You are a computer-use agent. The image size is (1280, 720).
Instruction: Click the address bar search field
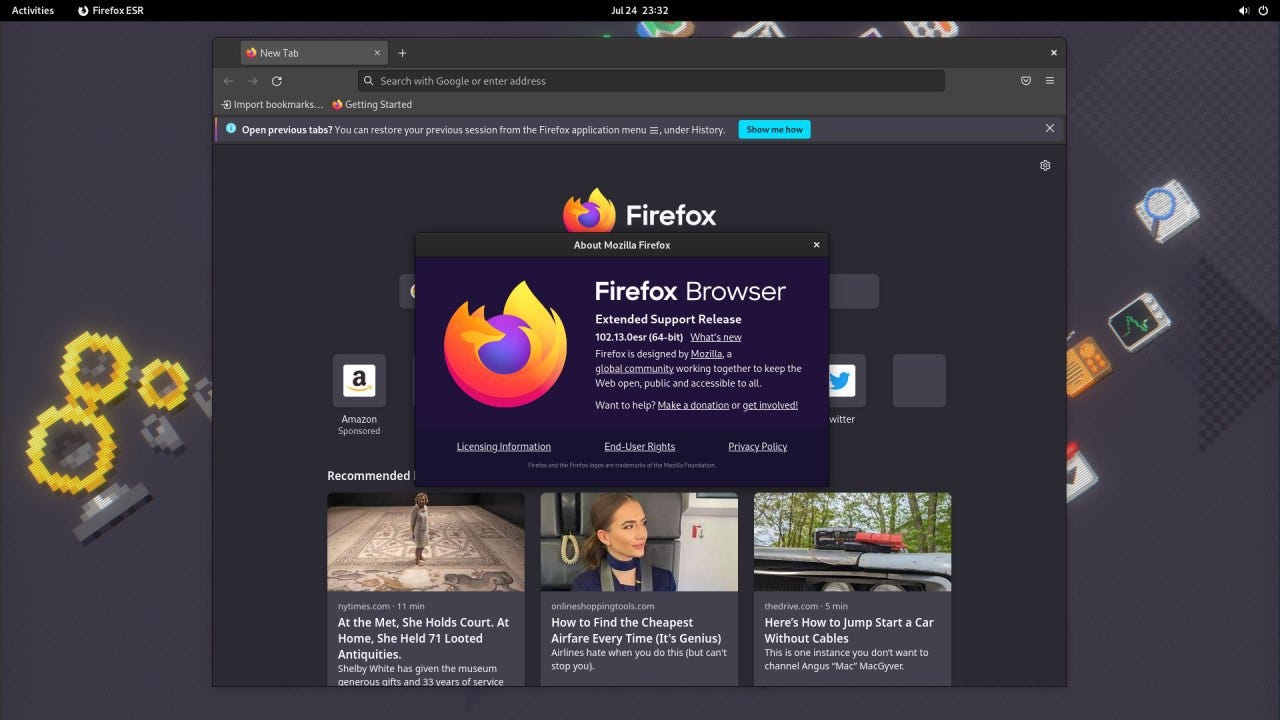point(651,81)
